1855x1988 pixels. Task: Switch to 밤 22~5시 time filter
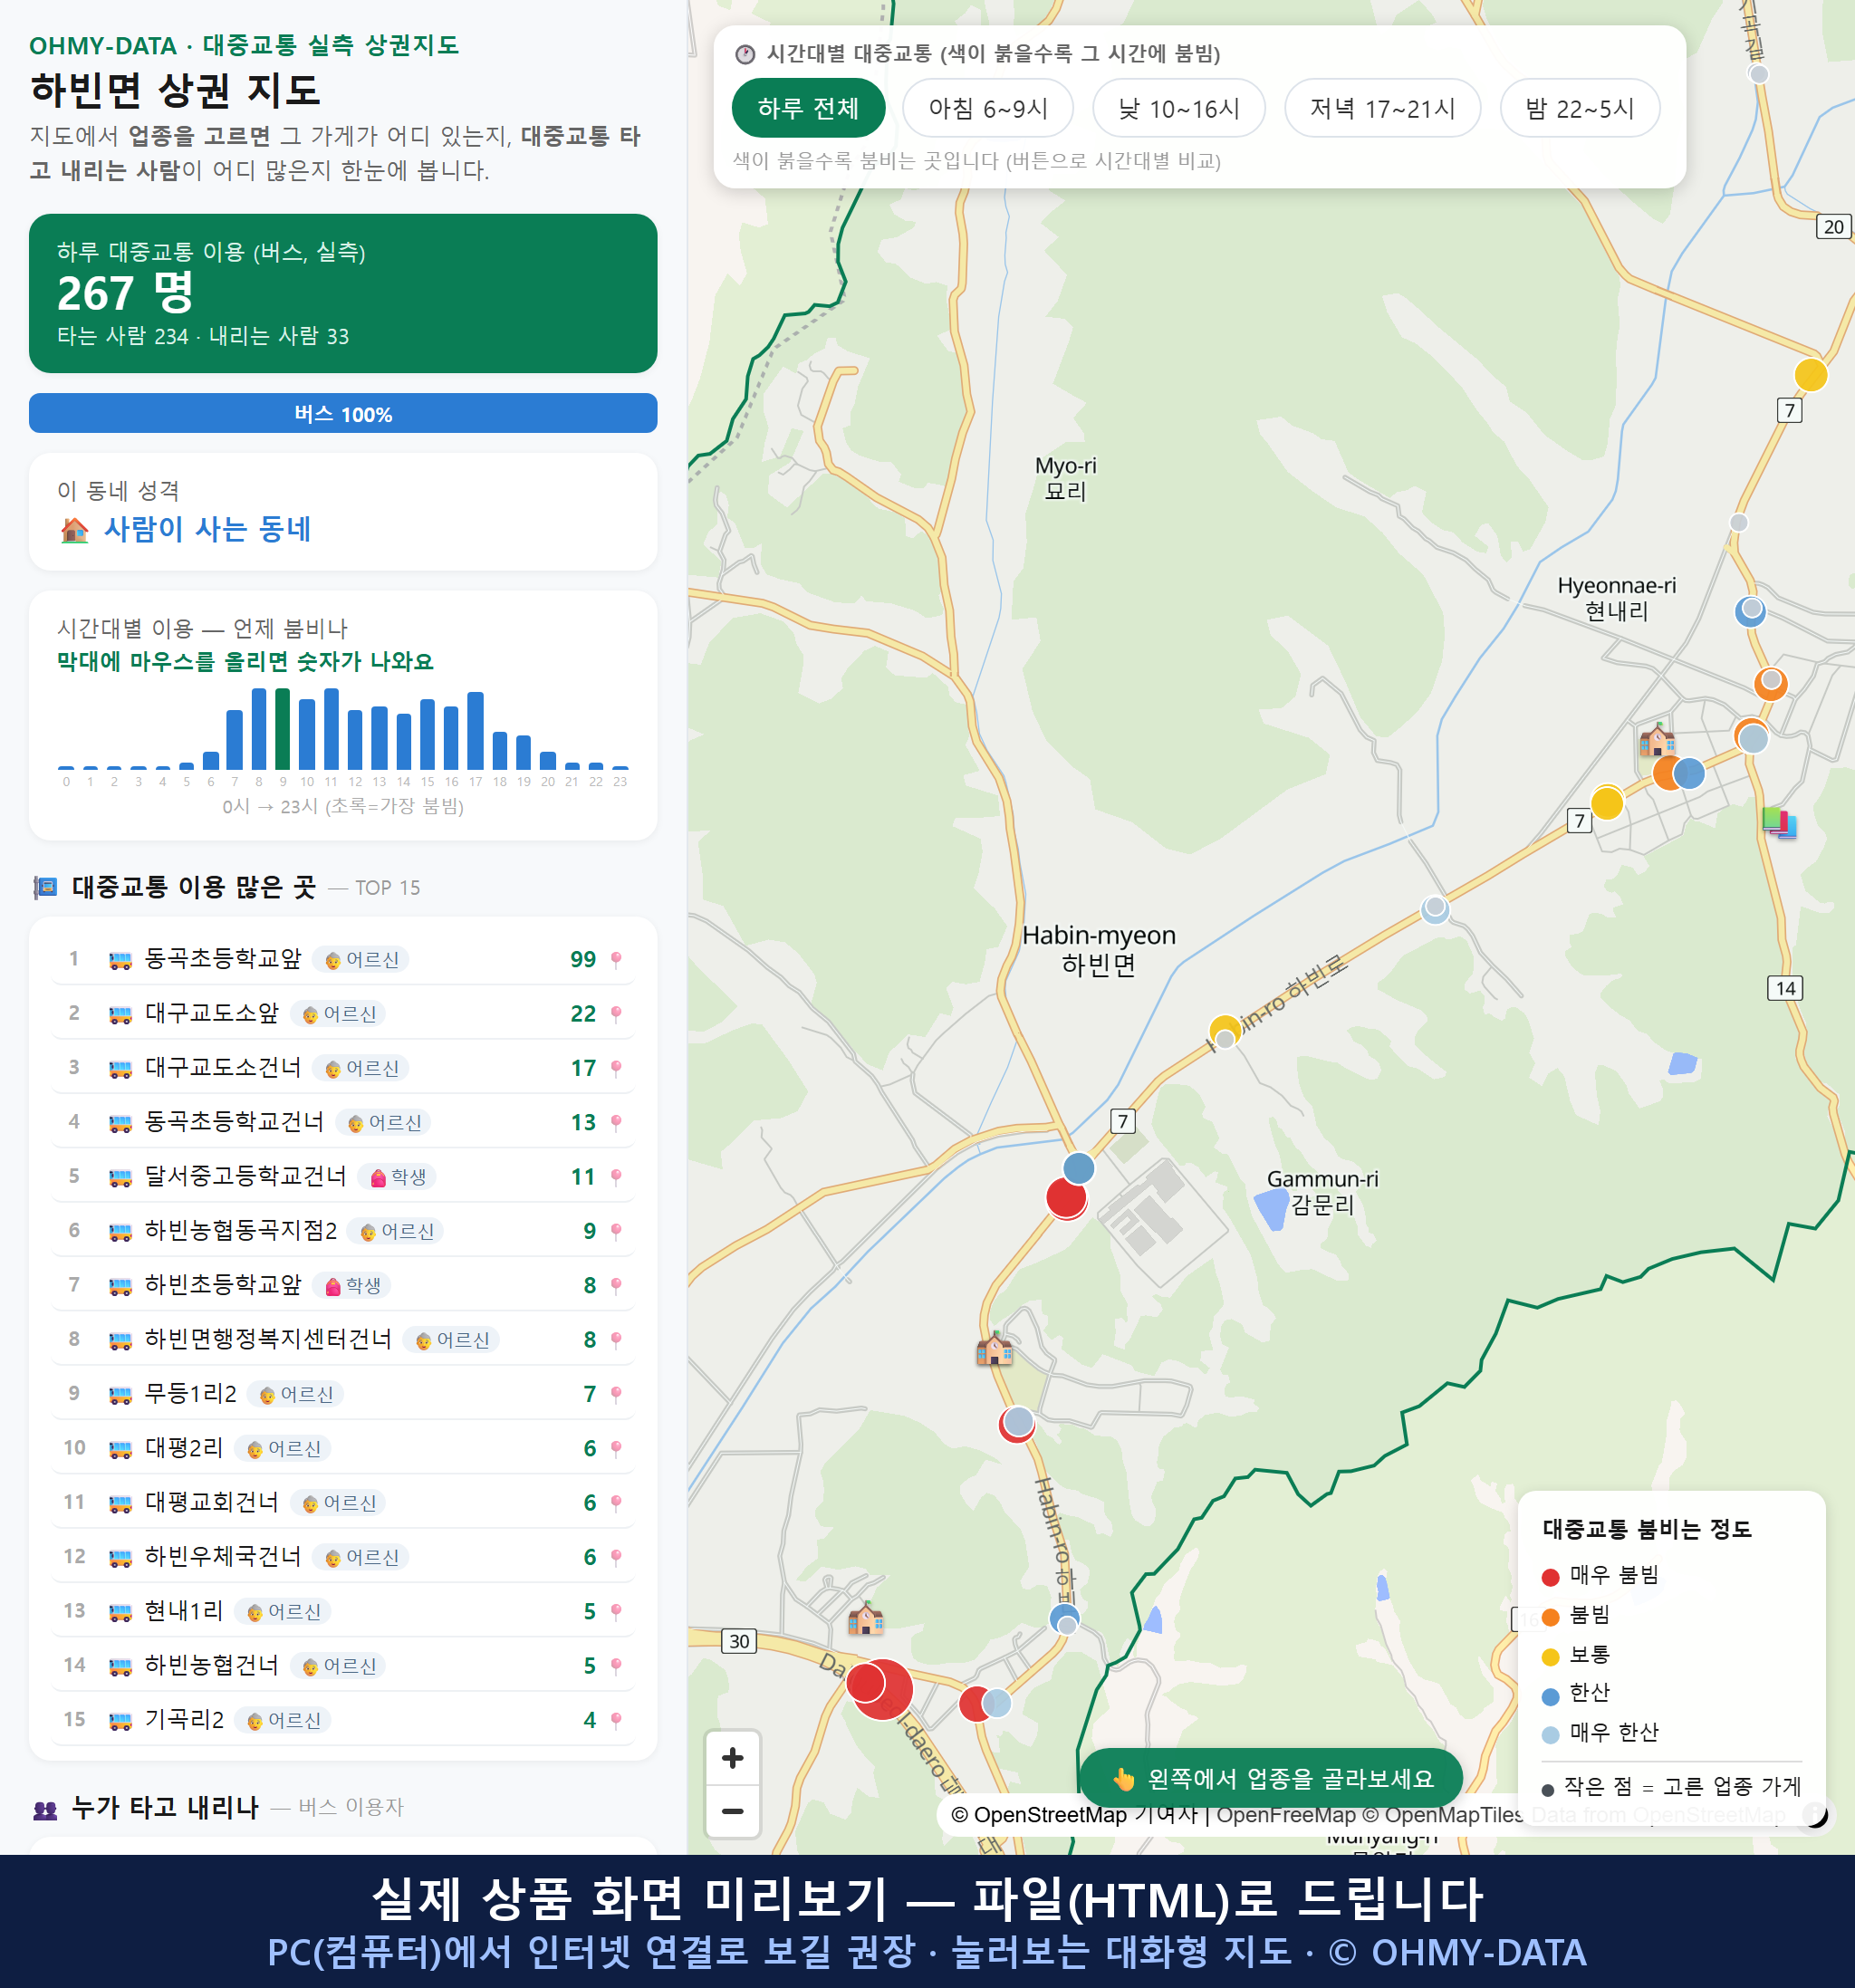pyautogui.click(x=1579, y=108)
